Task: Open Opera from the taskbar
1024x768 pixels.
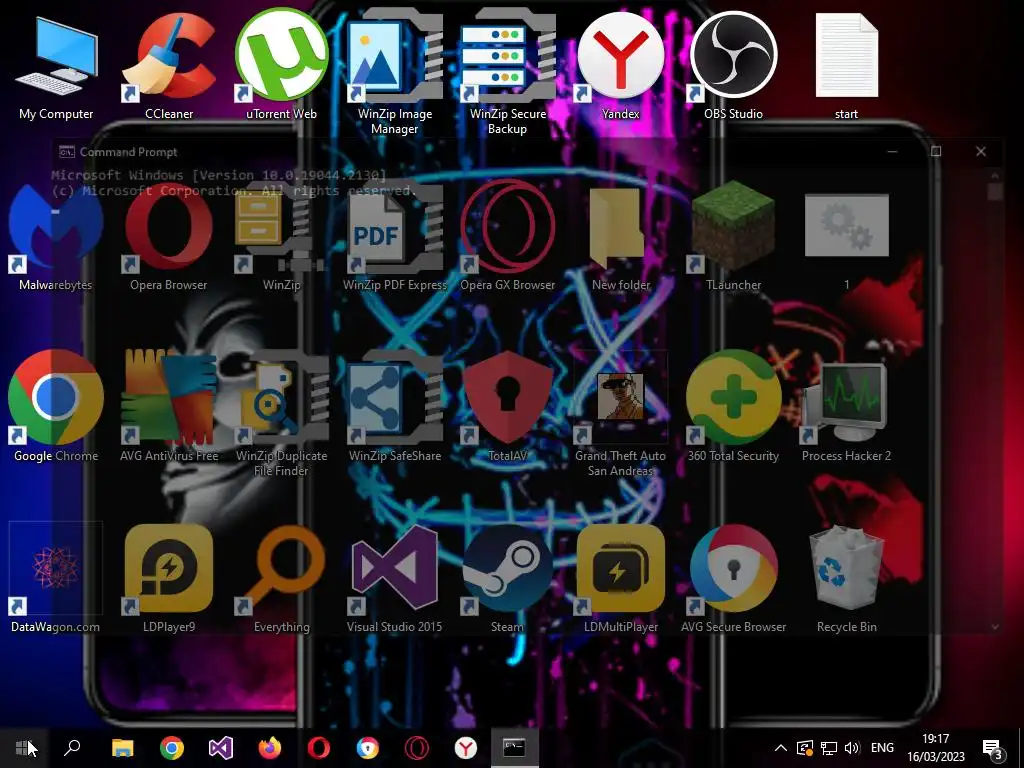Action: [319, 748]
